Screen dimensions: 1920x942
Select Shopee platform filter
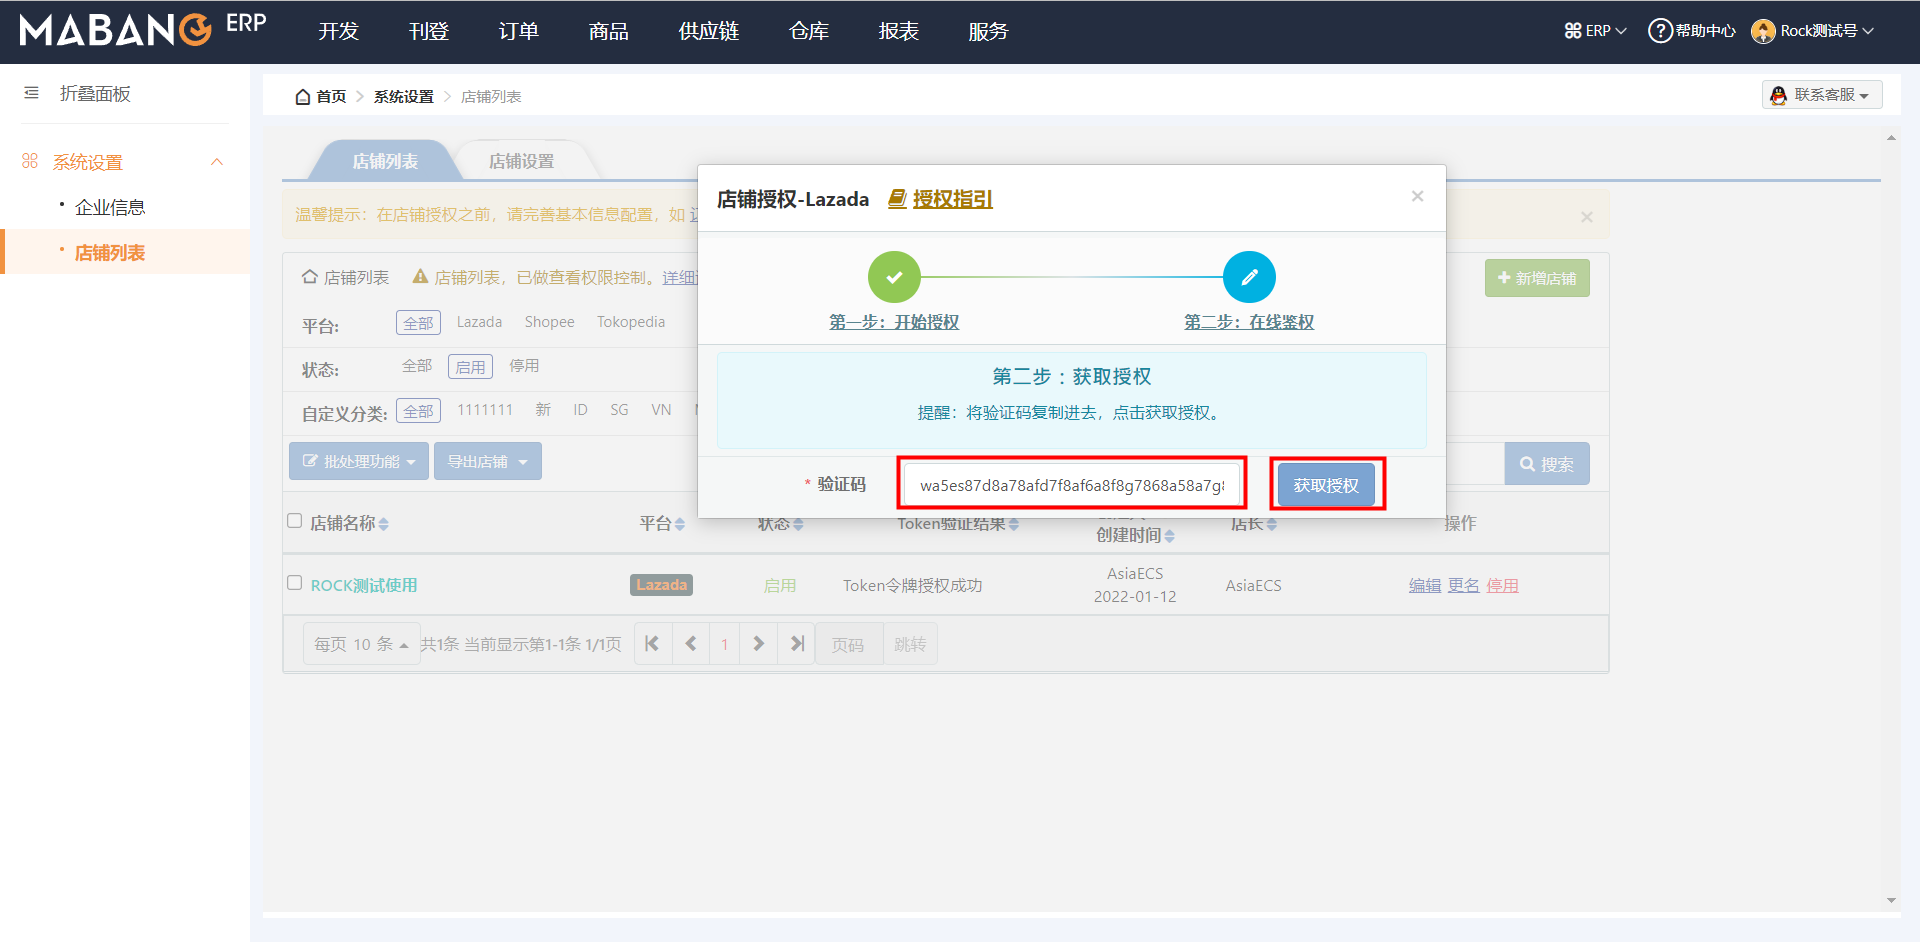click(549, 322)
